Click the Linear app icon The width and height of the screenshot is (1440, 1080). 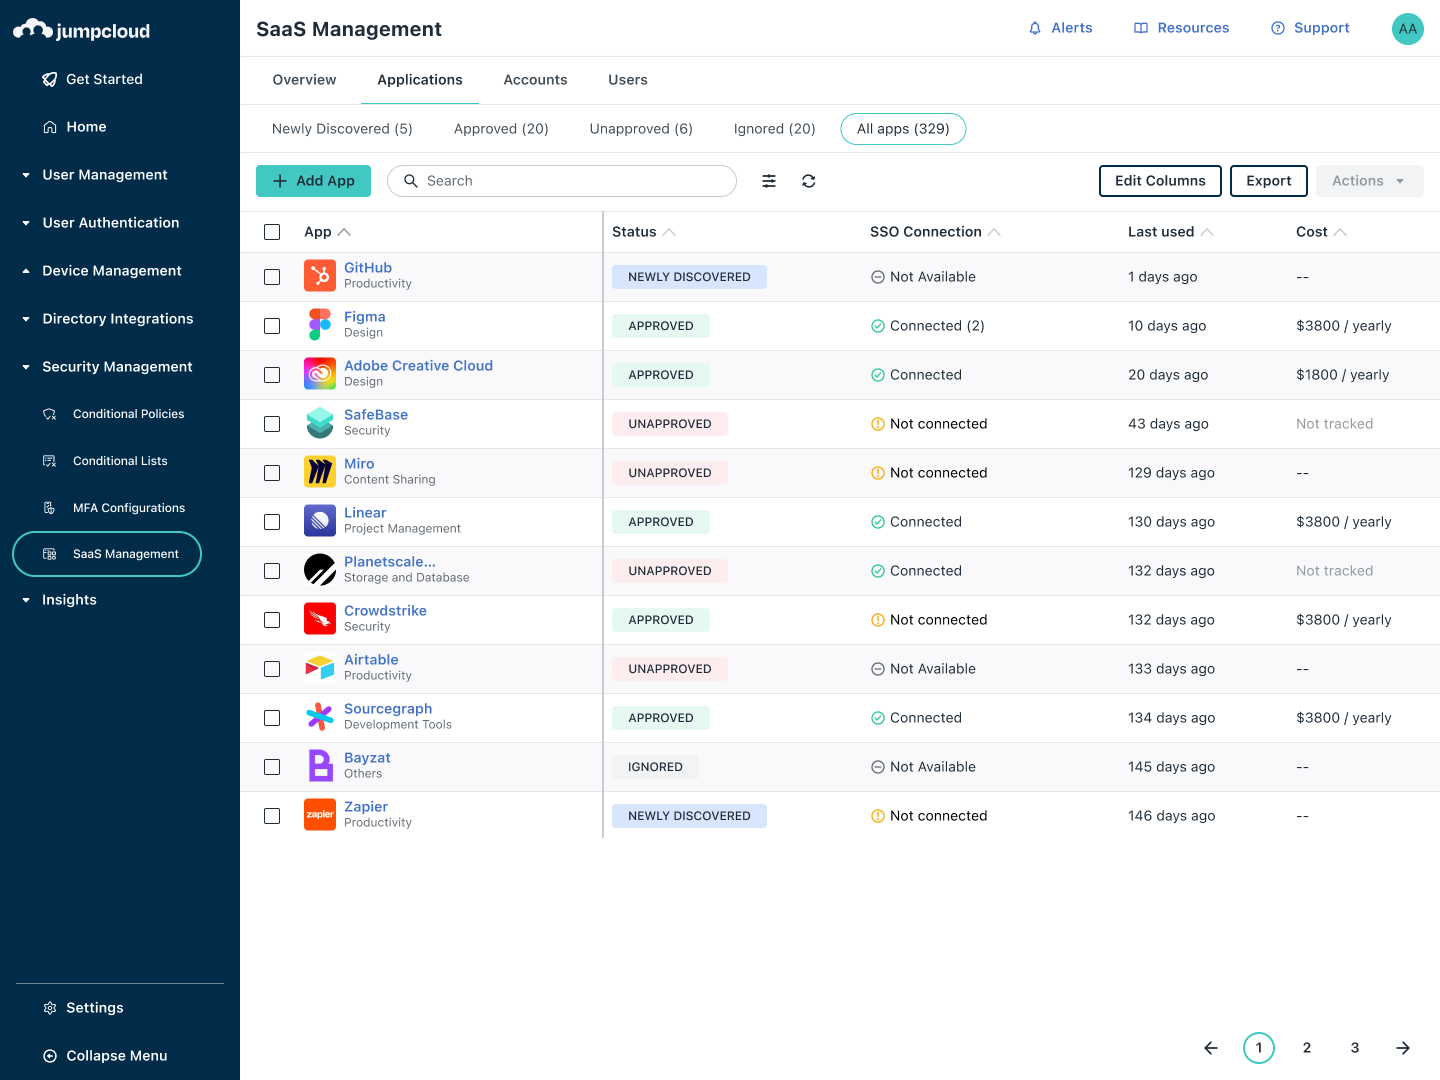pyautogui.click(x=320, y=521)
